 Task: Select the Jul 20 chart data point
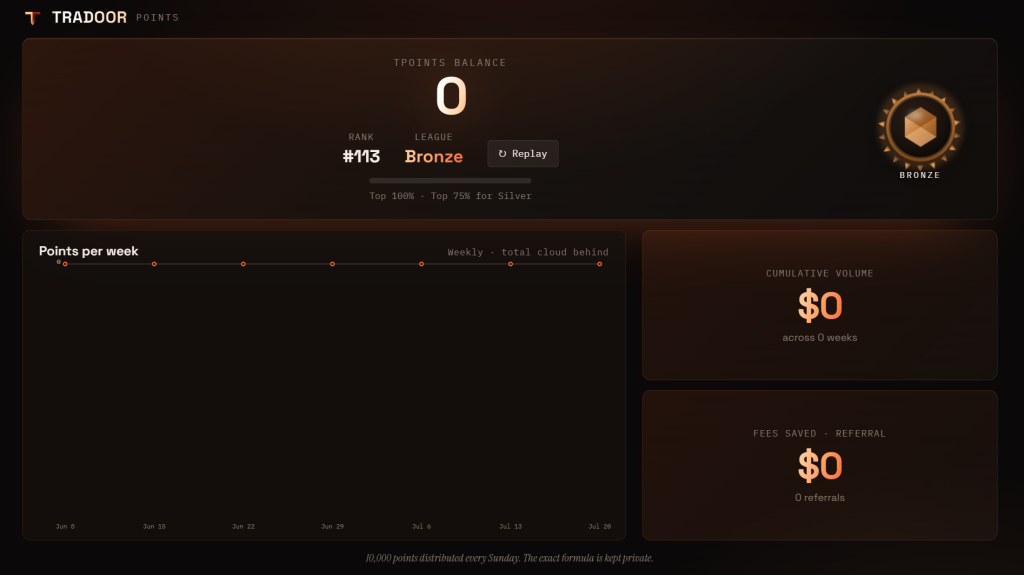pyautogui.click(x=600, y=264)
